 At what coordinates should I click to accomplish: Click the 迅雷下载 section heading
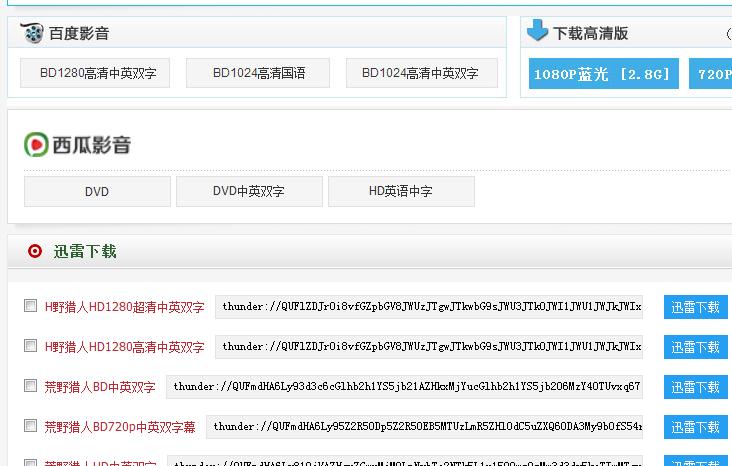tap(84, 252)
